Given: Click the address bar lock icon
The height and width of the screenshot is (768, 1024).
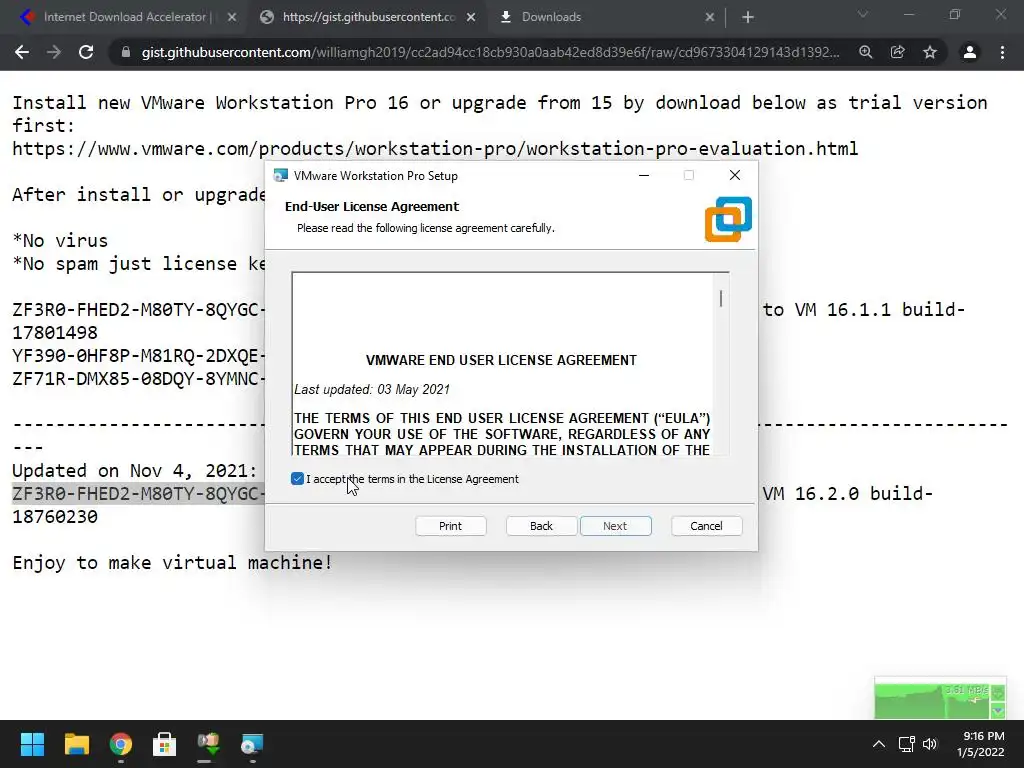Looking at the screenshot, I should pyautogui.click(x=126, y=52).
